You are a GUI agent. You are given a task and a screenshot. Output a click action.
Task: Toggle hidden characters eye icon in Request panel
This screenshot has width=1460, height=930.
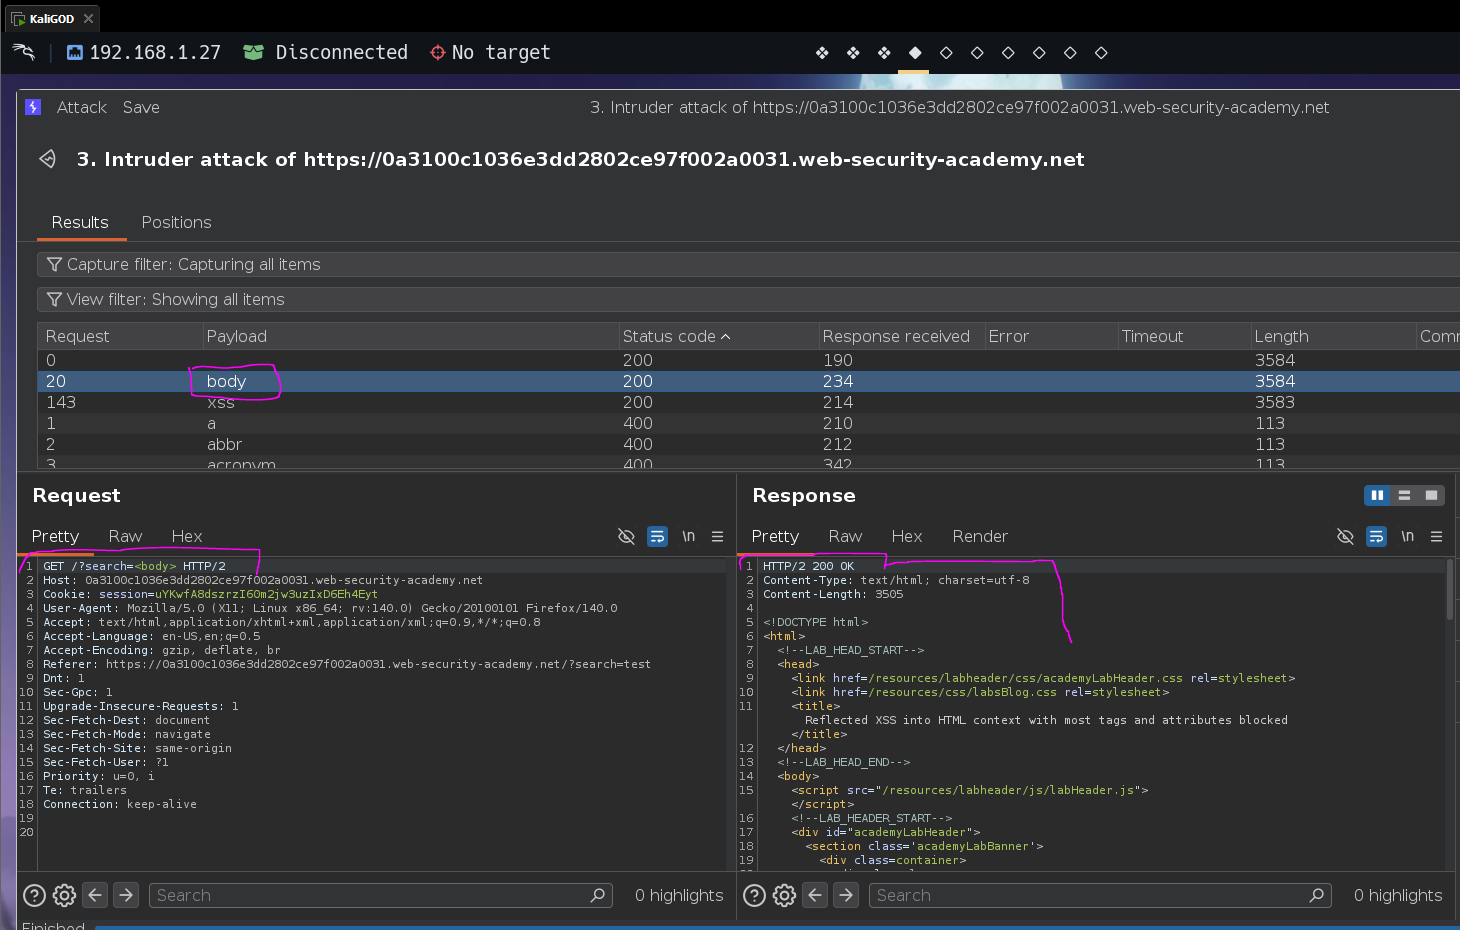click(x=627, y=536)
